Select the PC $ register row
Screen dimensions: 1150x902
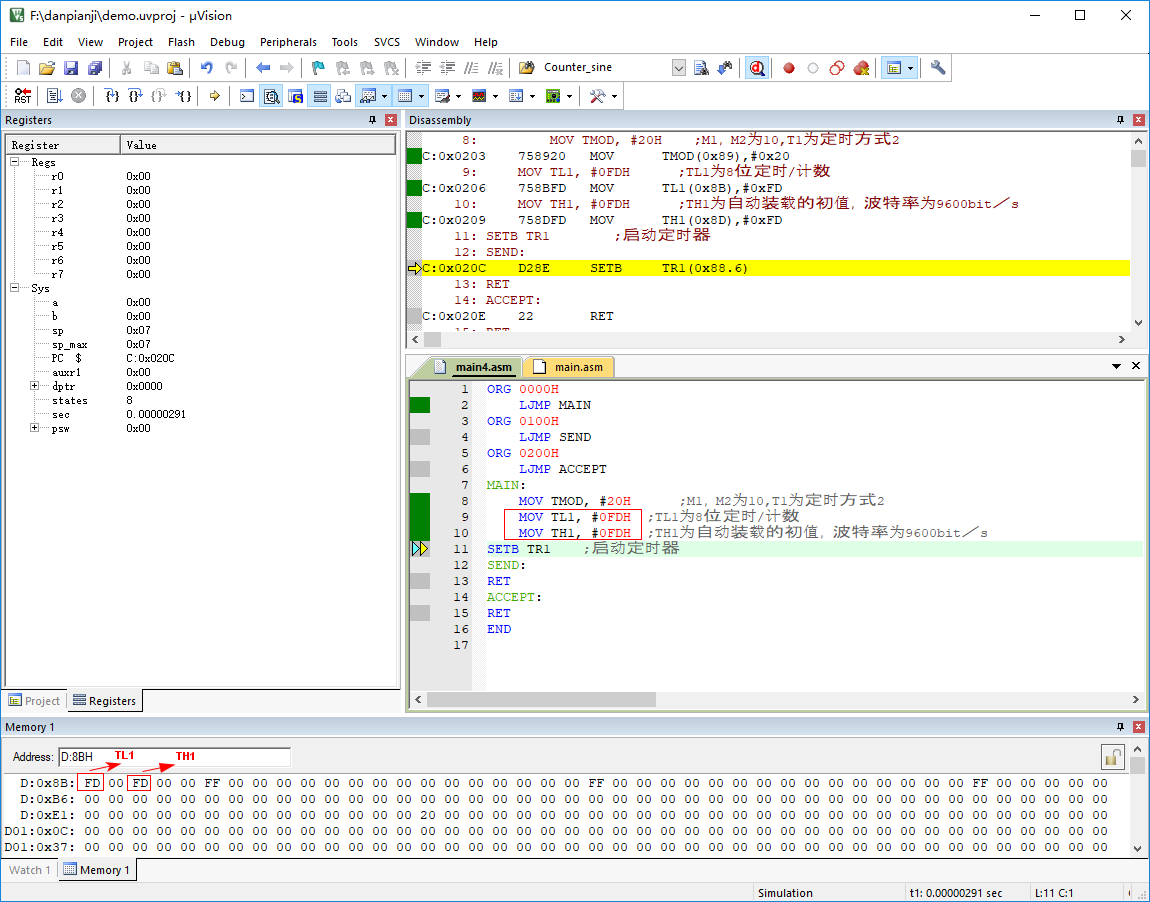[x=200, y=358]
